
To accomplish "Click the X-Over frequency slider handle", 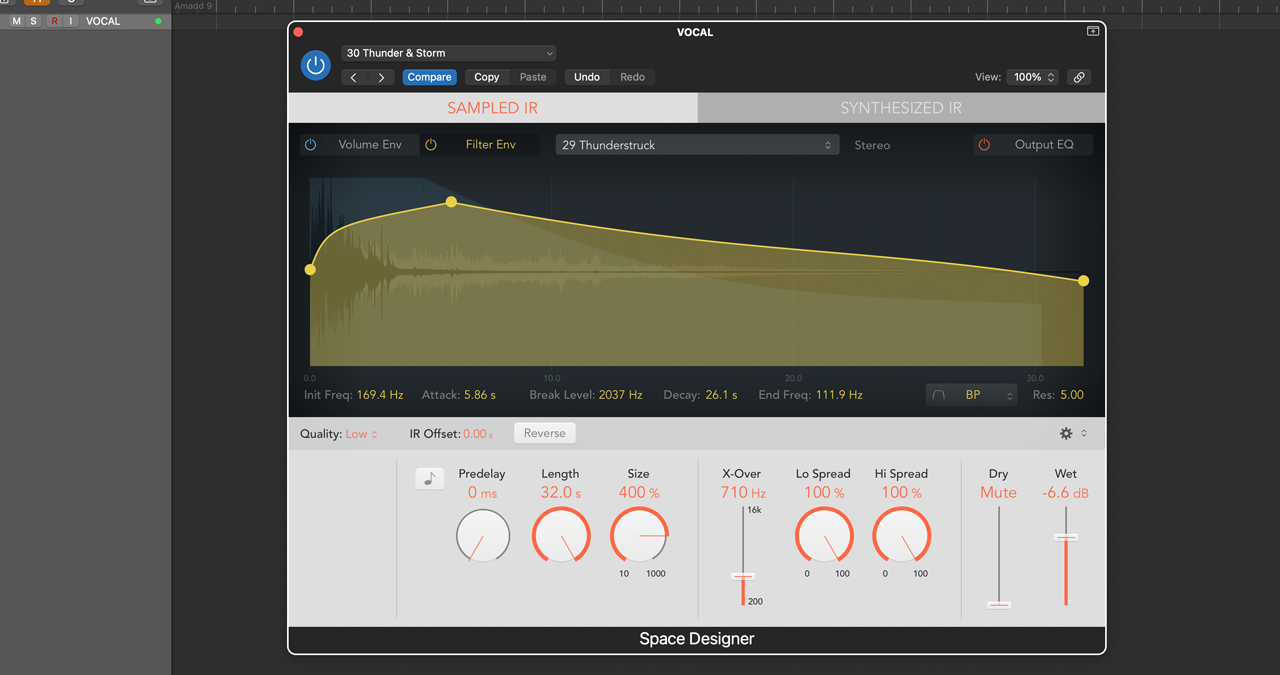I will click(x=743, y=576).
